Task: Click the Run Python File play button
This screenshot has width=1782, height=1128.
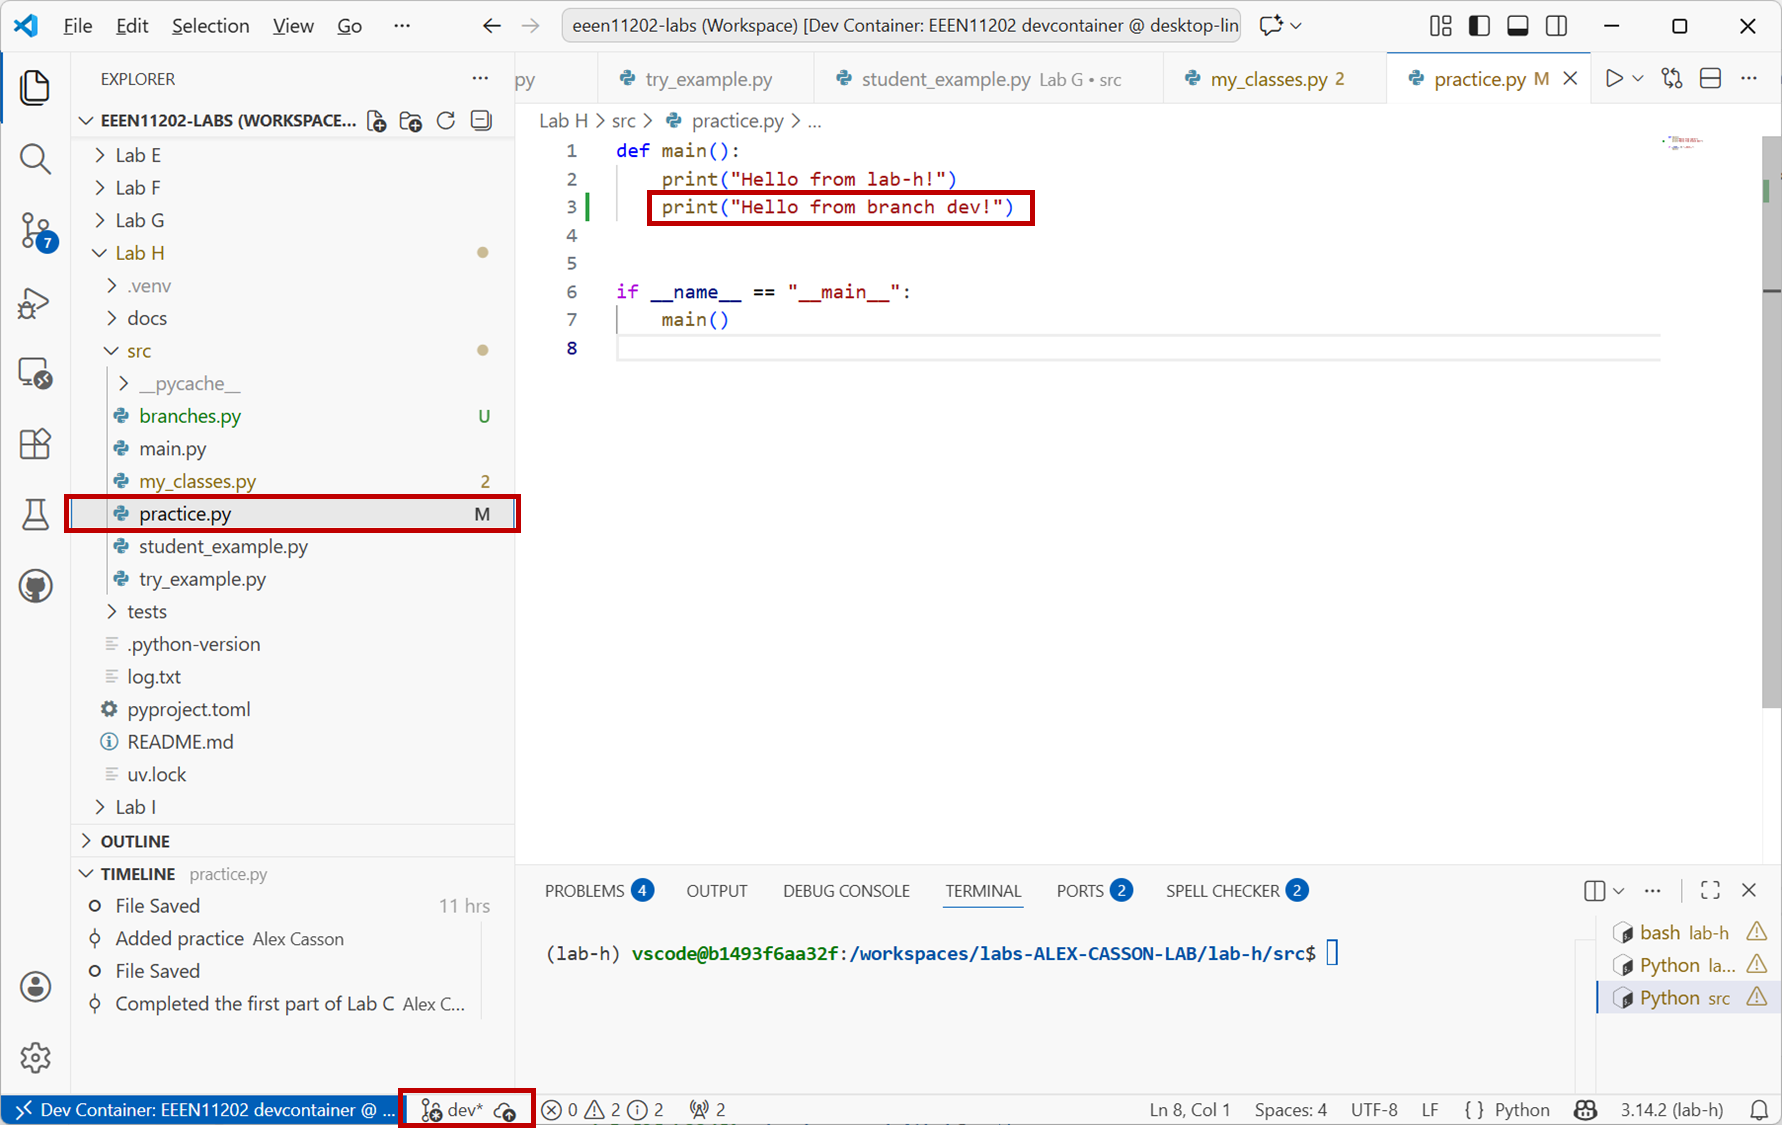Action: point(1613,79)
